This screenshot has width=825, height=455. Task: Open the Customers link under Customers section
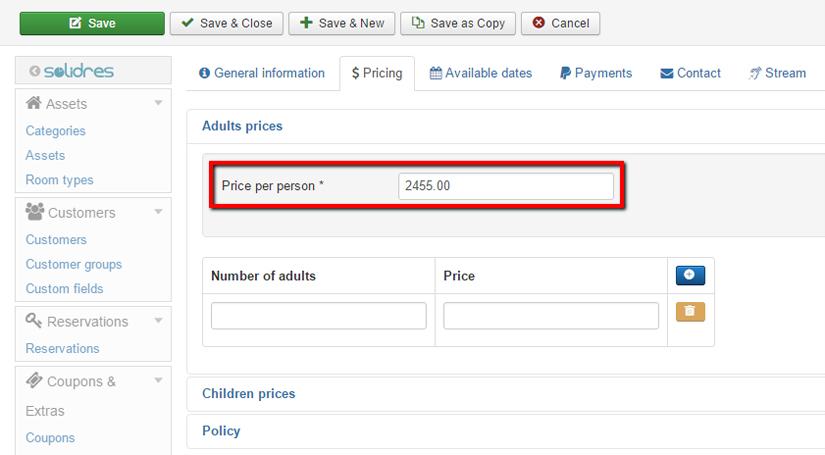[x=56, y=239]
